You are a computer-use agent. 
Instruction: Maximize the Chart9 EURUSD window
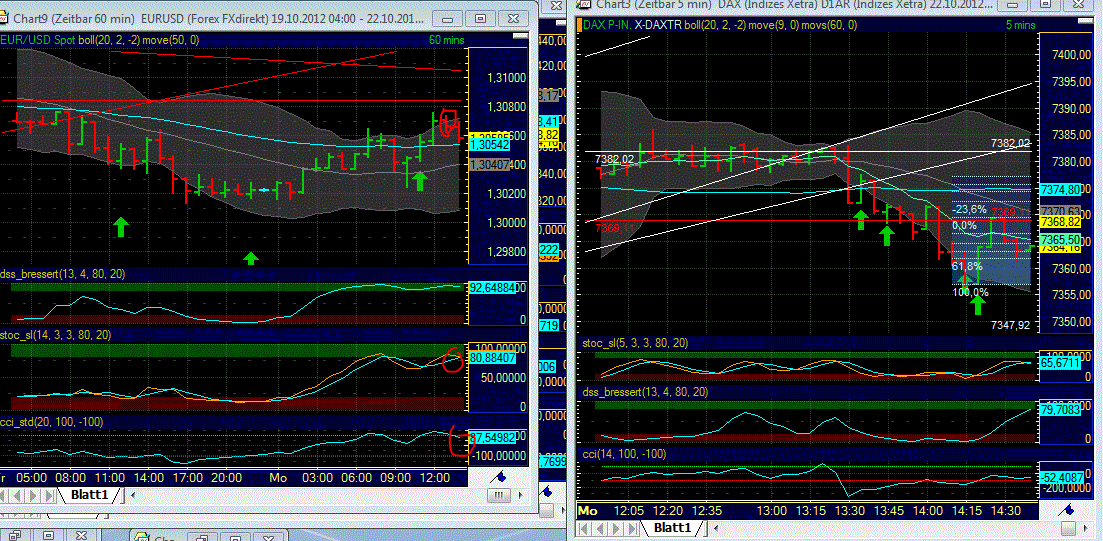[480, 18]
